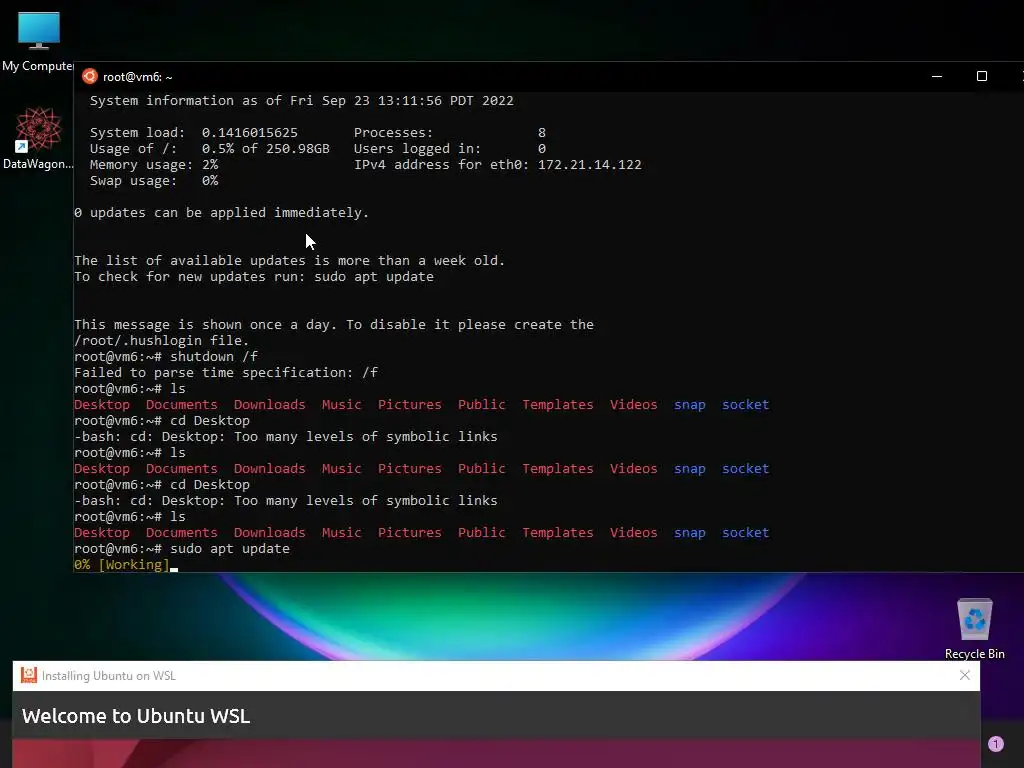Select the DataWagon desktop shortcut
This screenshot has width=1024, height=768.
[38, 138]
